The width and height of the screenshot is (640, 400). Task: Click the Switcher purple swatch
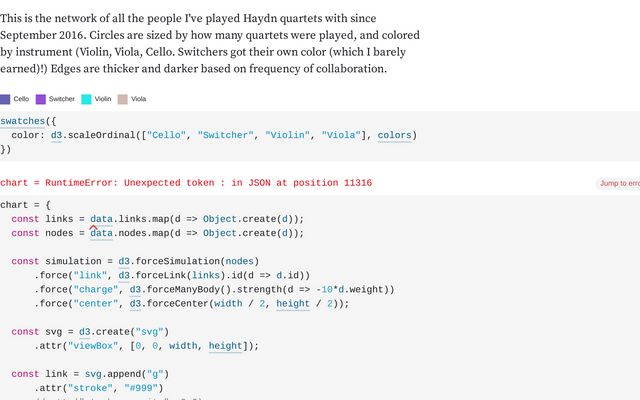click(40, 99)
